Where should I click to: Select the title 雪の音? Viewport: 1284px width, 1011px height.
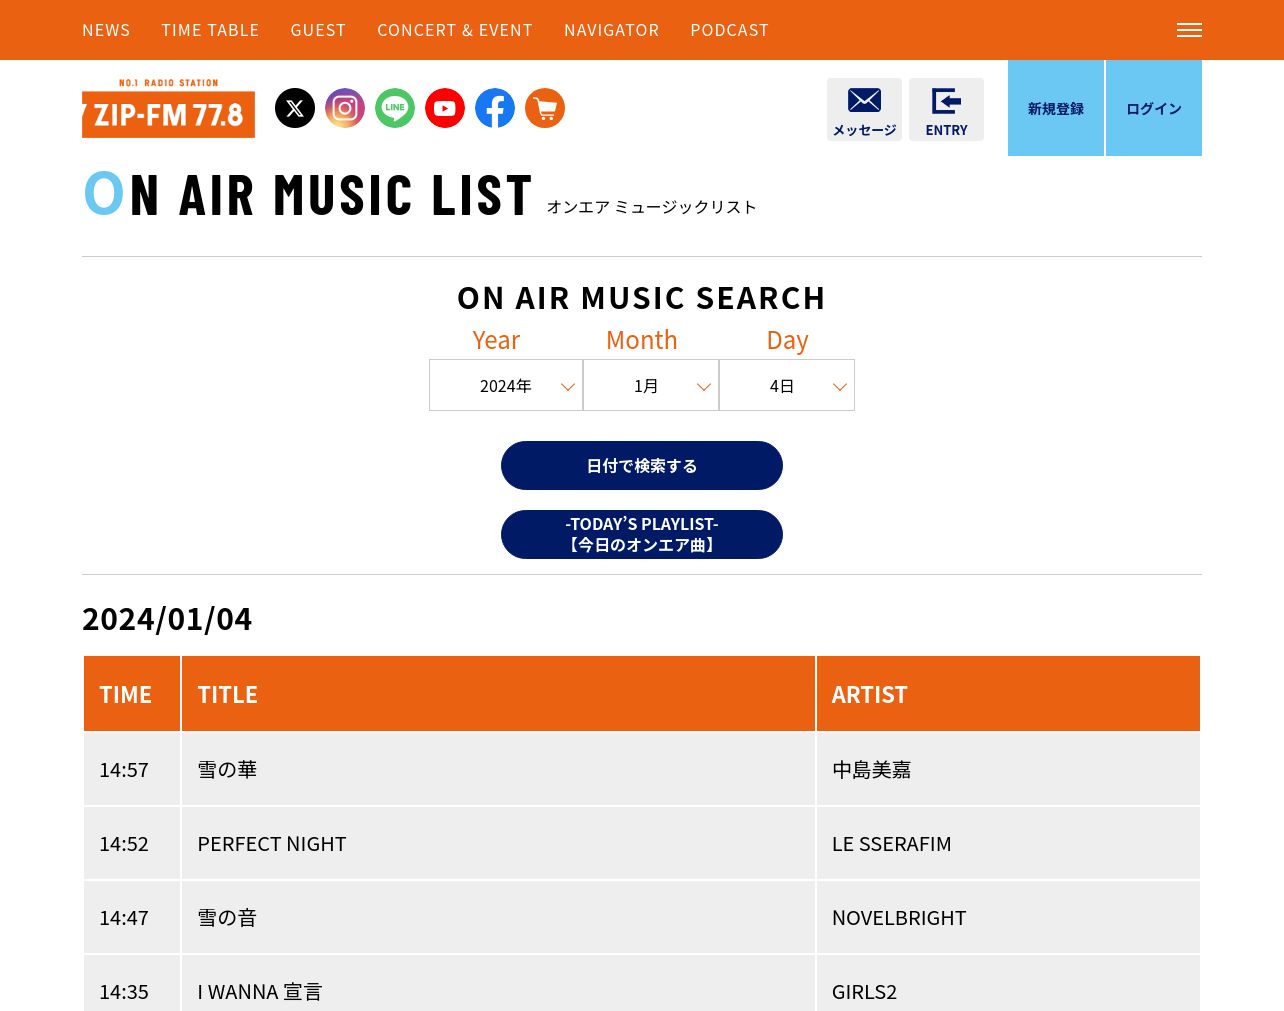[227, 917]
